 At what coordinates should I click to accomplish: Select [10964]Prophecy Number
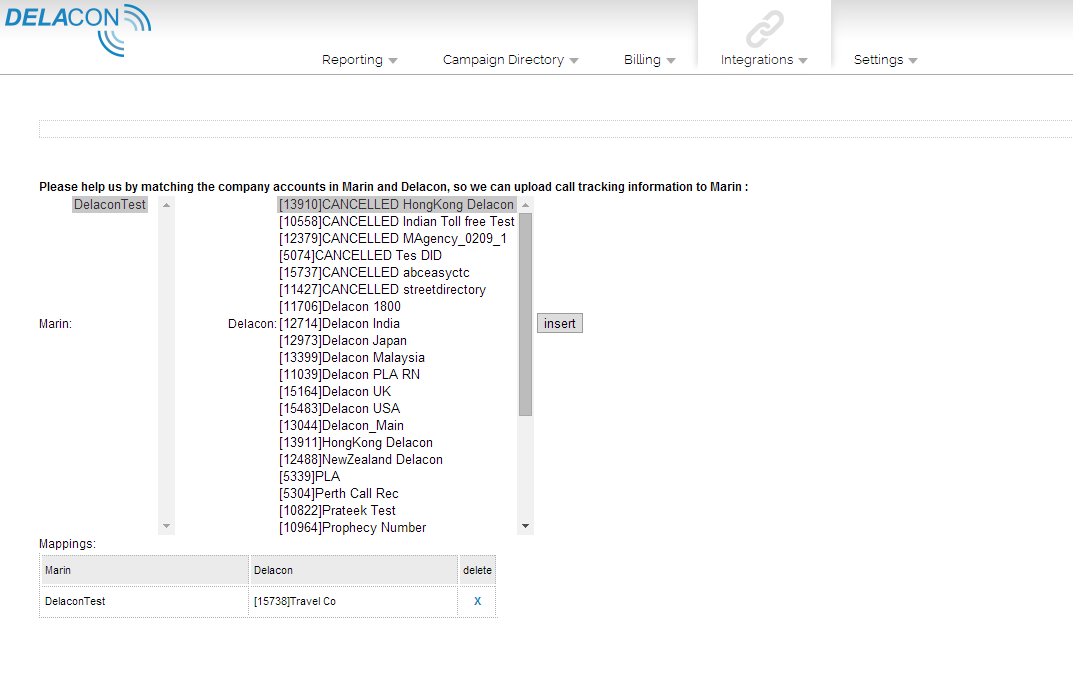pos(397,527)
